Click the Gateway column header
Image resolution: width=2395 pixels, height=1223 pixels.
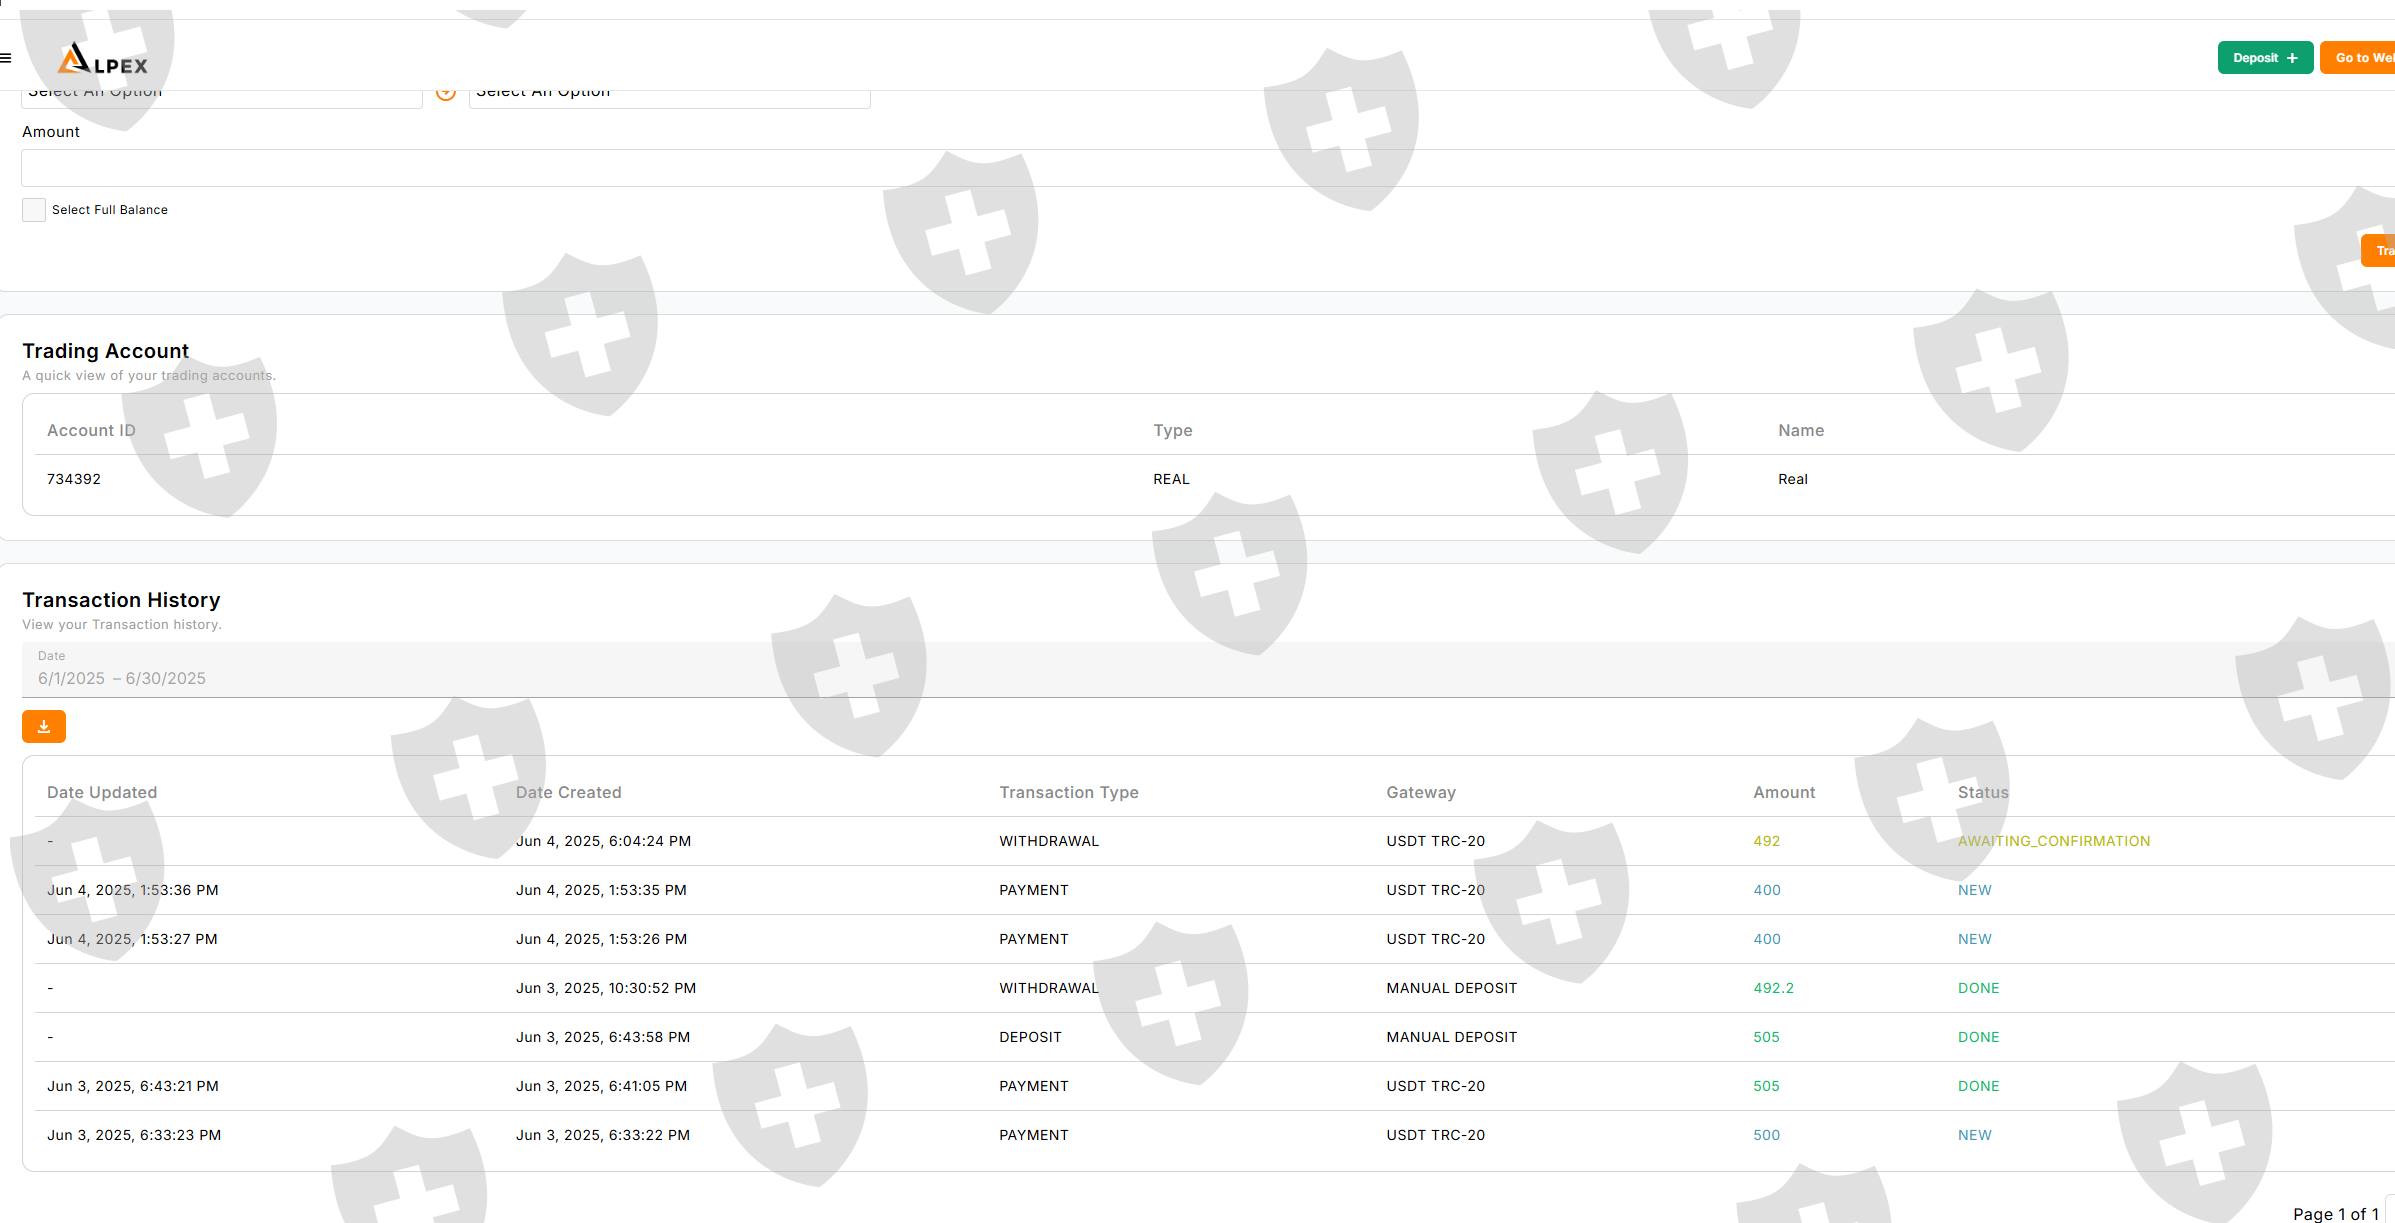(1420, 792)
